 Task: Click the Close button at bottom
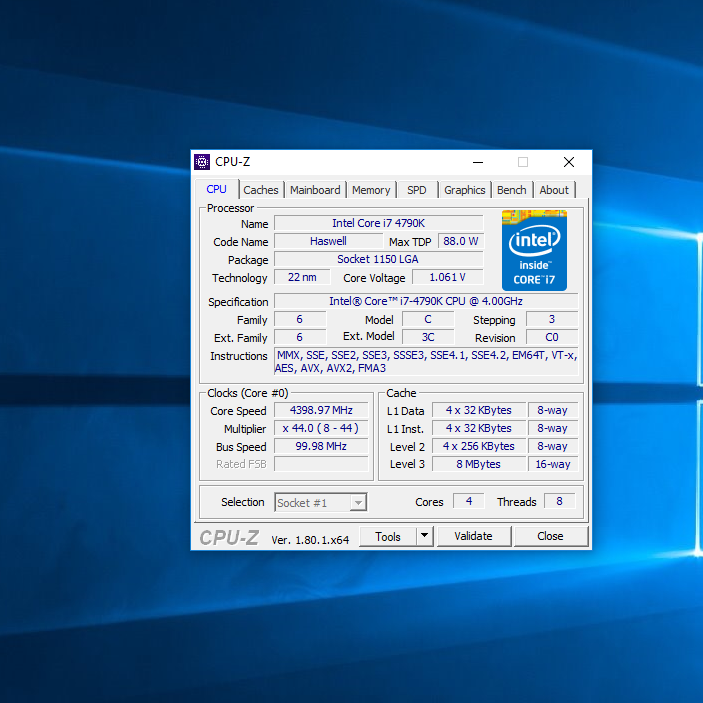550,536
